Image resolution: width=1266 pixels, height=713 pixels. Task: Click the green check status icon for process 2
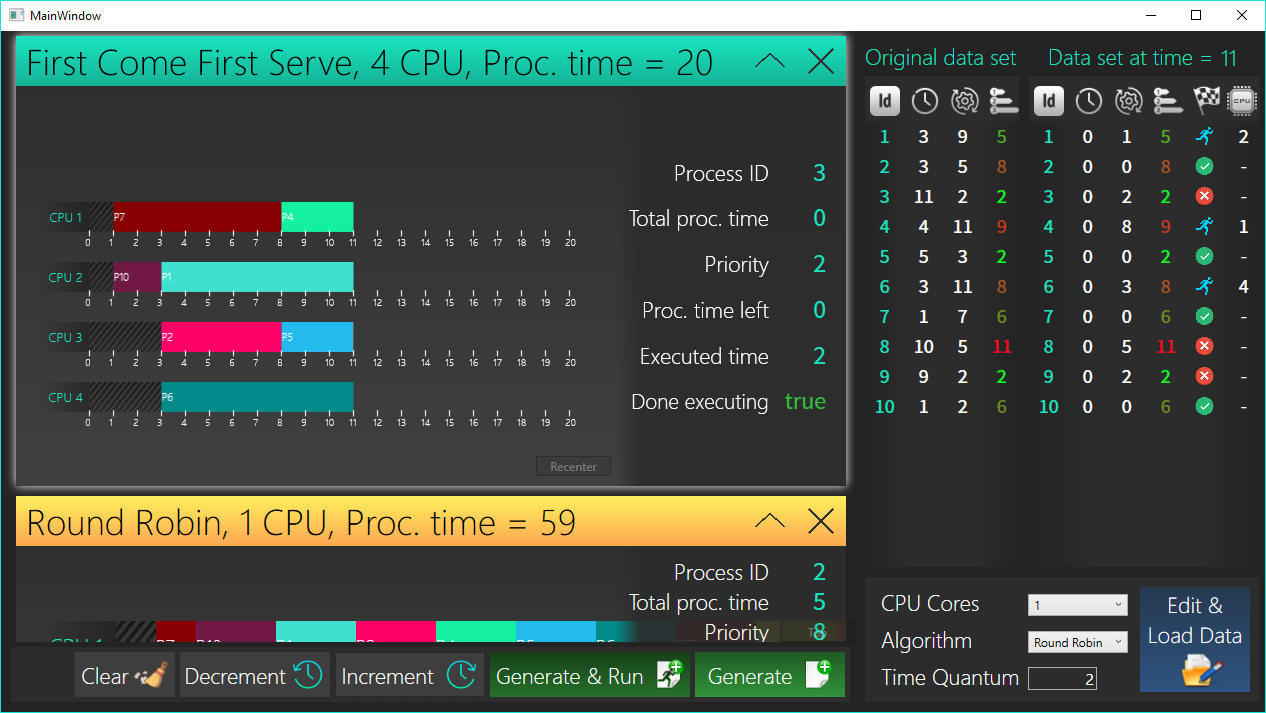point(1205,167)
